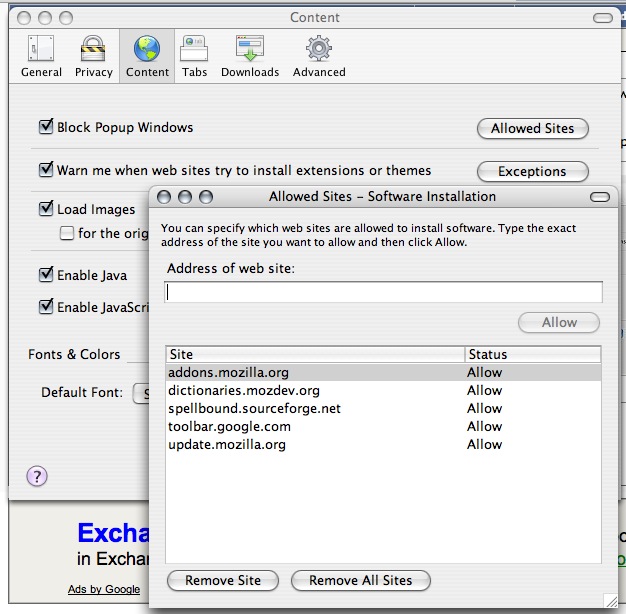Select update.mozilla.org in the site list

tap(383, 444)
